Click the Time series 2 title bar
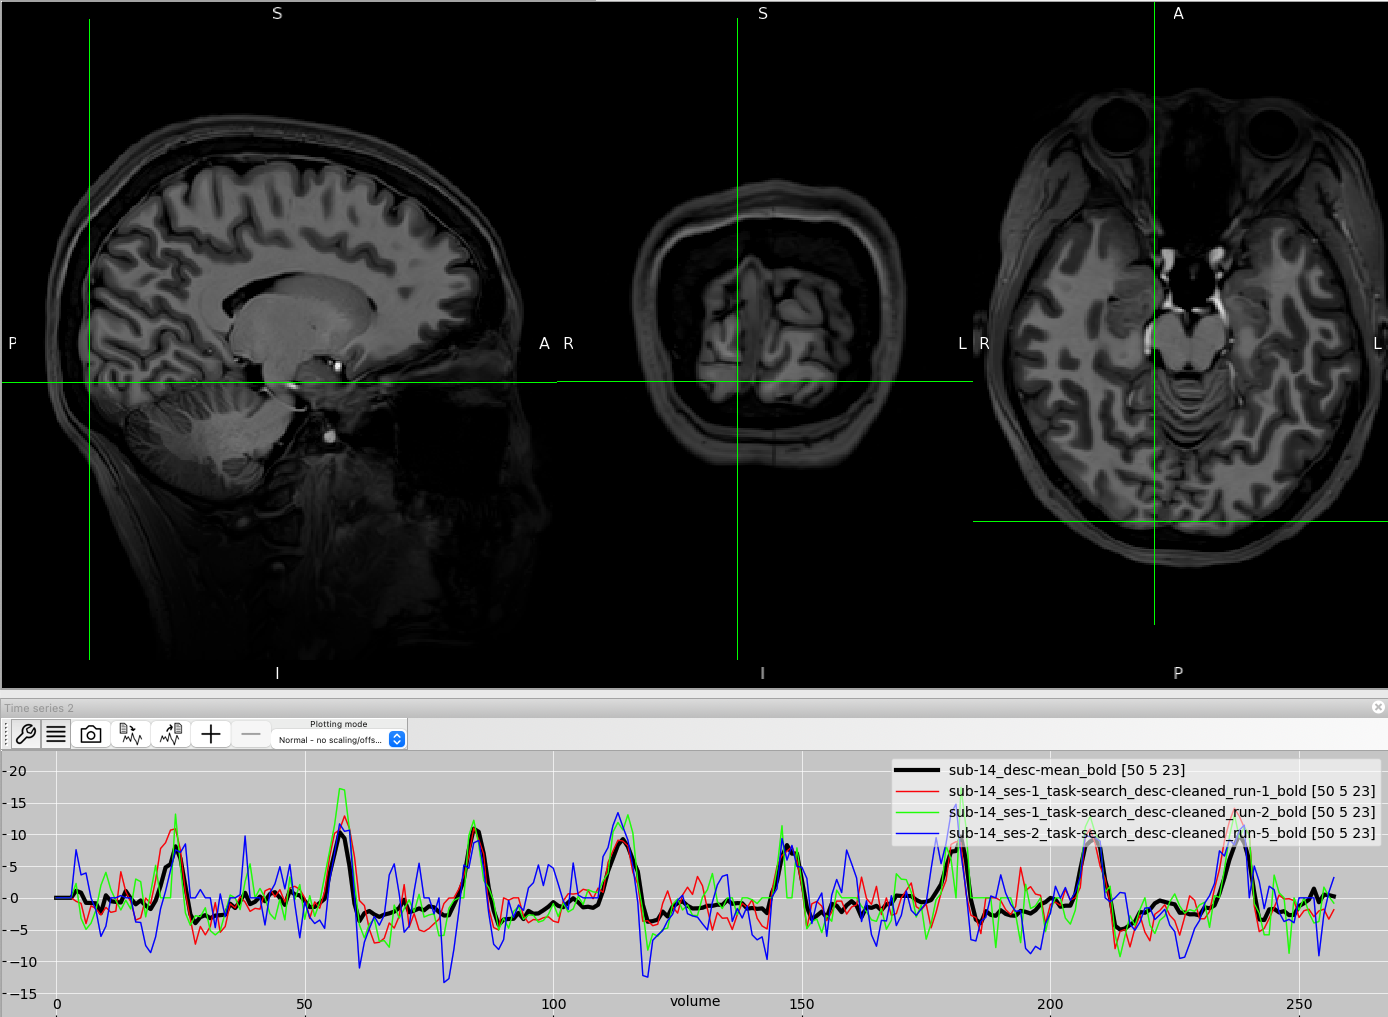 (x=600, y=708)
